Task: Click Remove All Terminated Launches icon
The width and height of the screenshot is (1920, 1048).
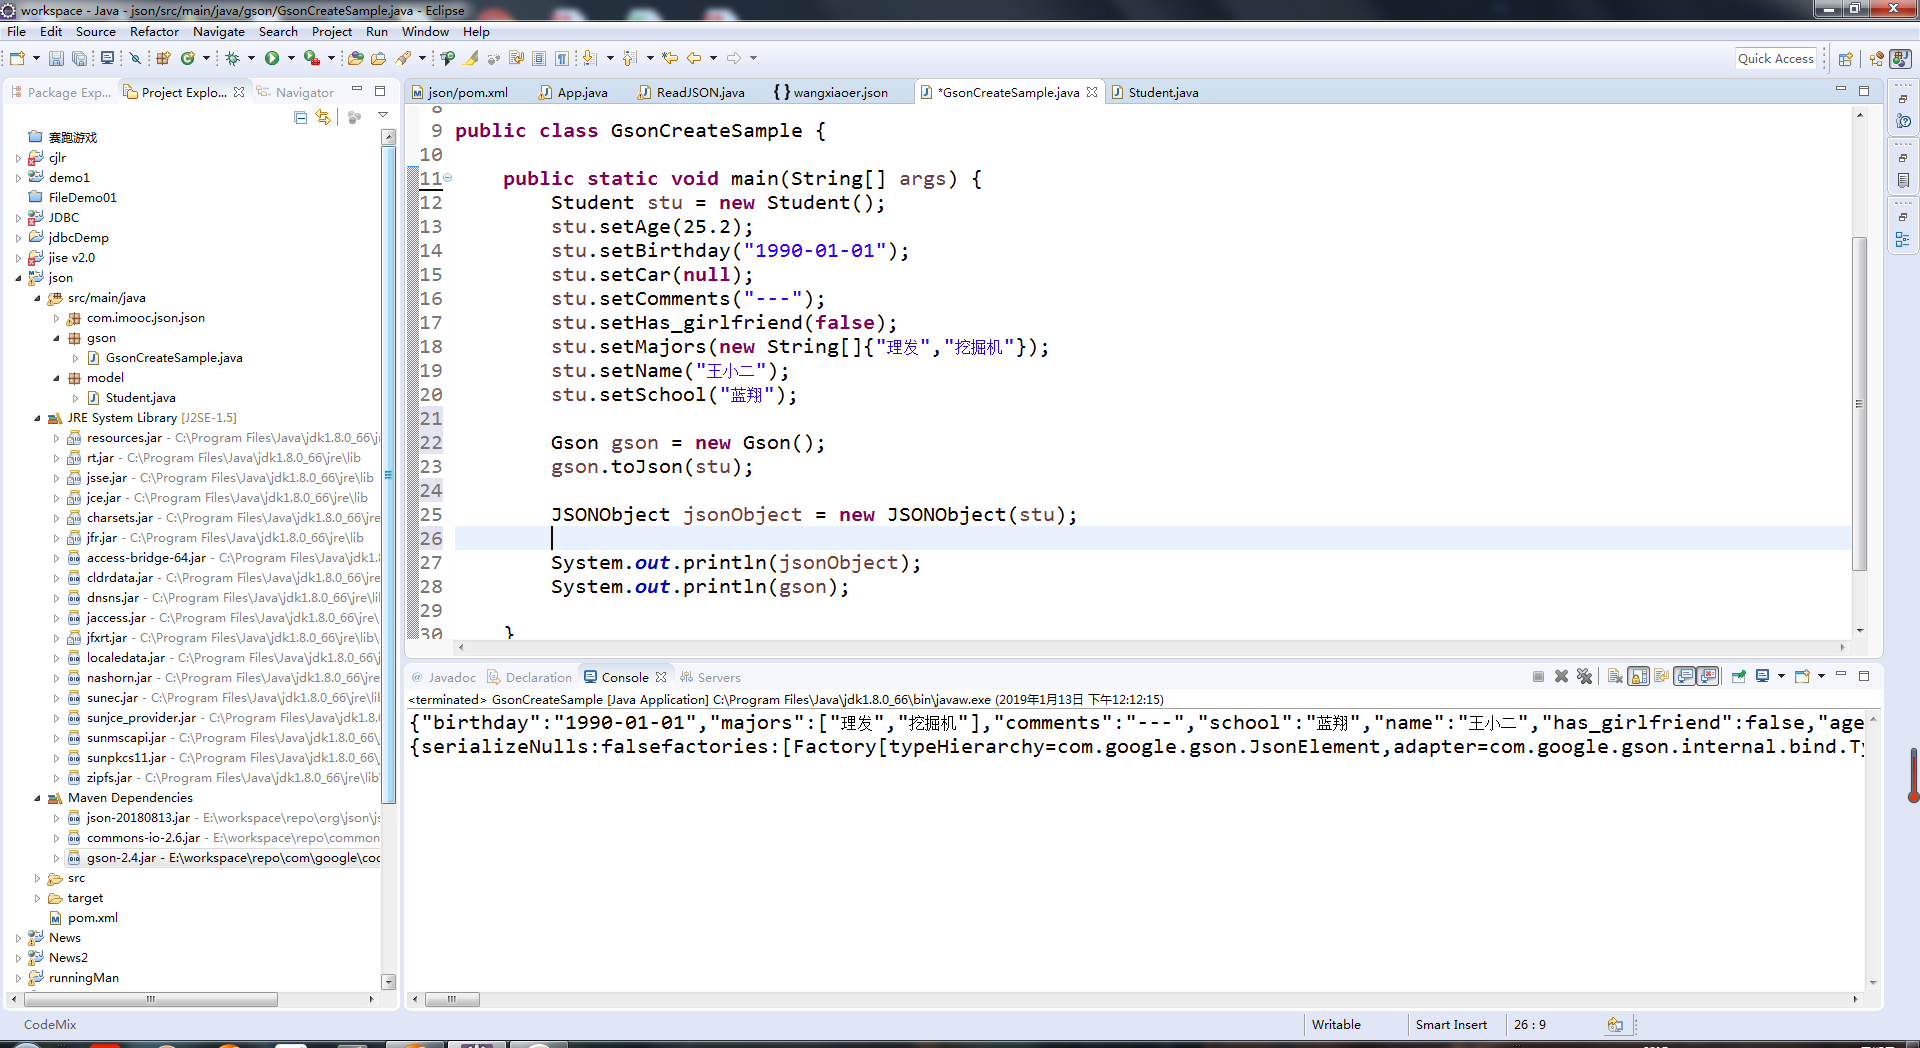Action: click(1584, 677)
